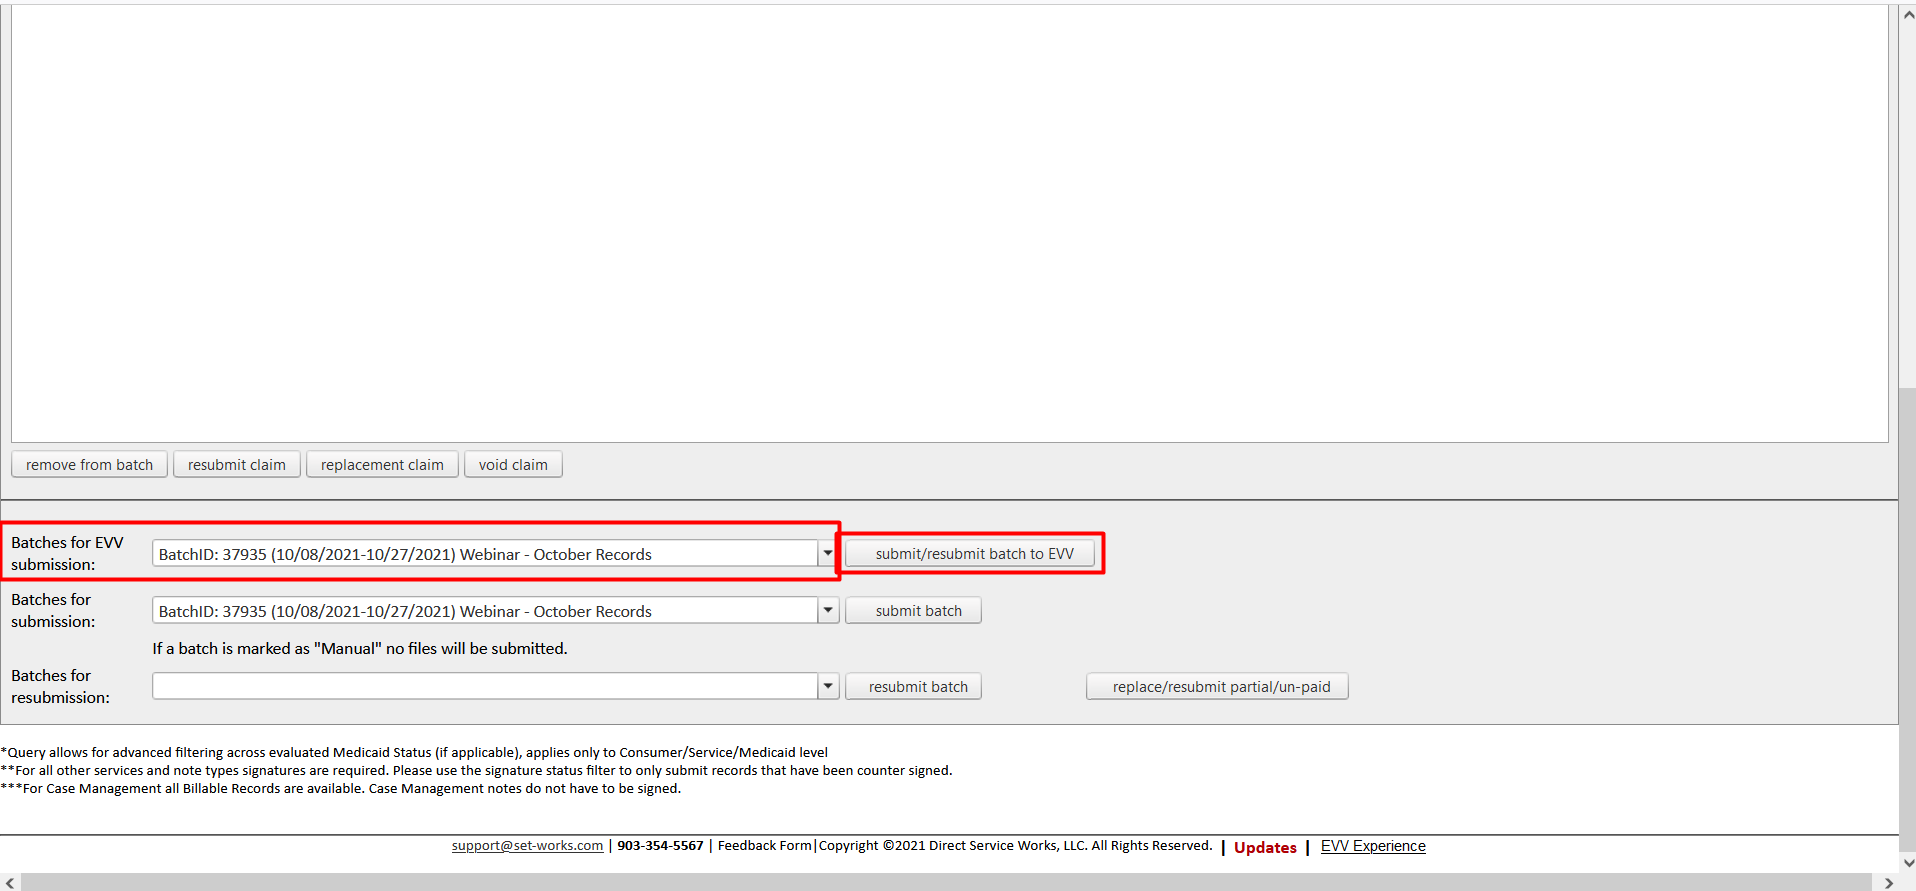Click submit/resubmit batch to EVV
Image resolution: width=1916 pixels, height=891 pixels.
click(973, 554)
